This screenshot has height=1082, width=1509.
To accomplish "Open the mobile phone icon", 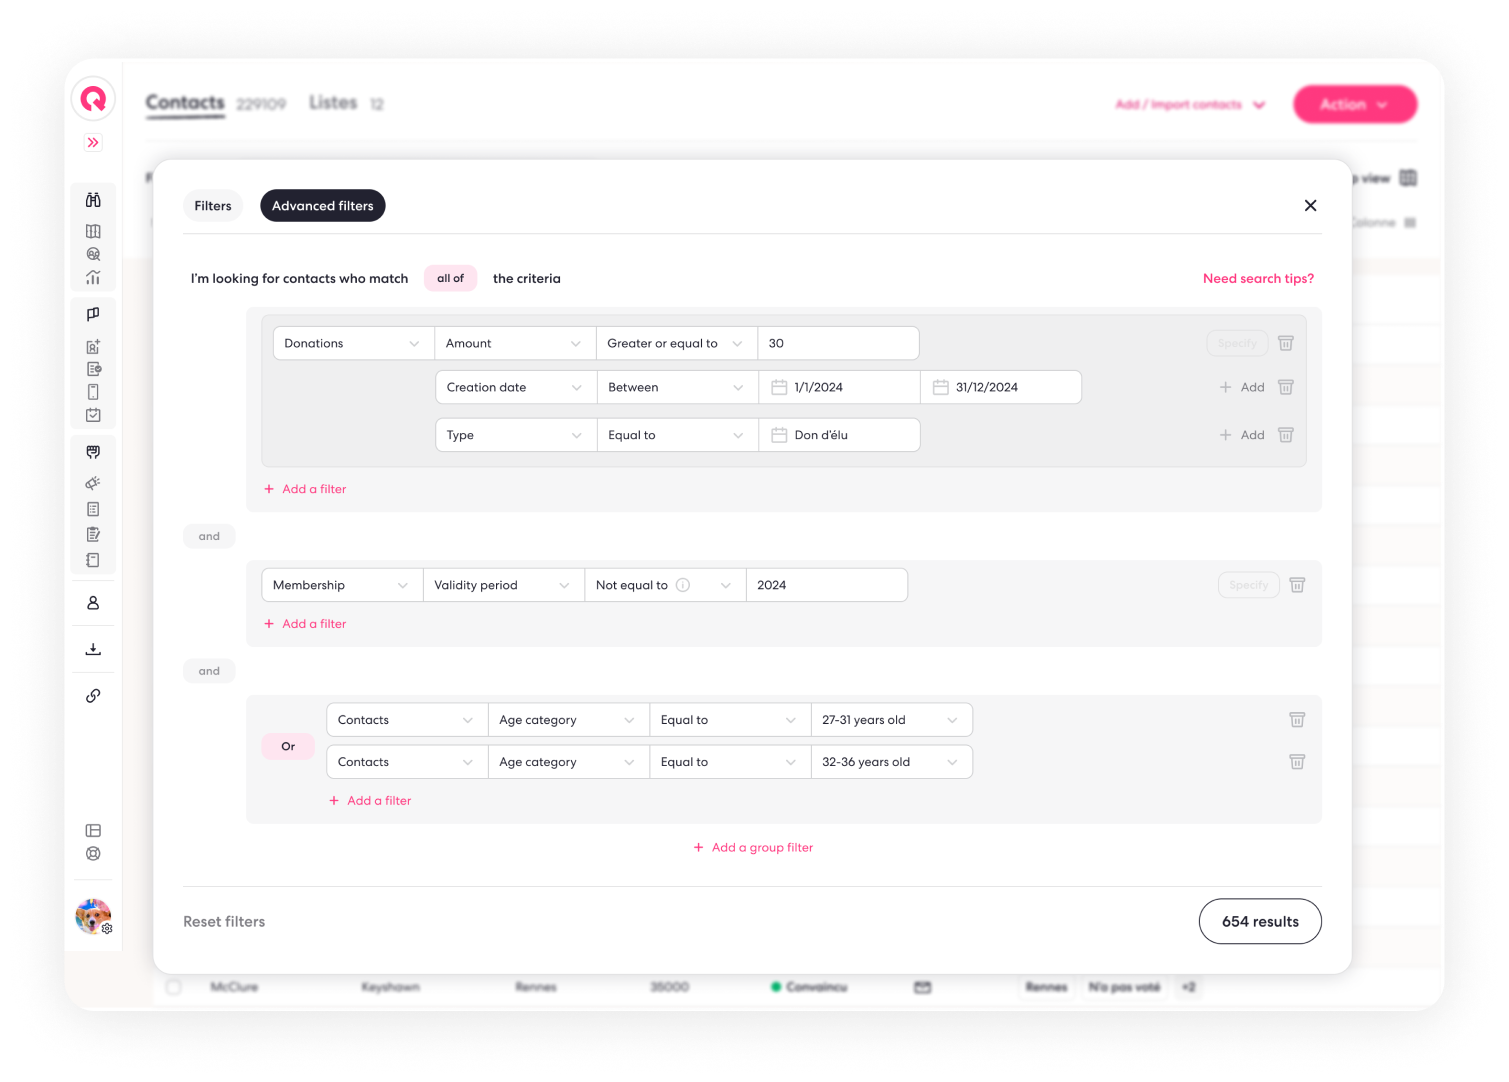I will 93,392.
